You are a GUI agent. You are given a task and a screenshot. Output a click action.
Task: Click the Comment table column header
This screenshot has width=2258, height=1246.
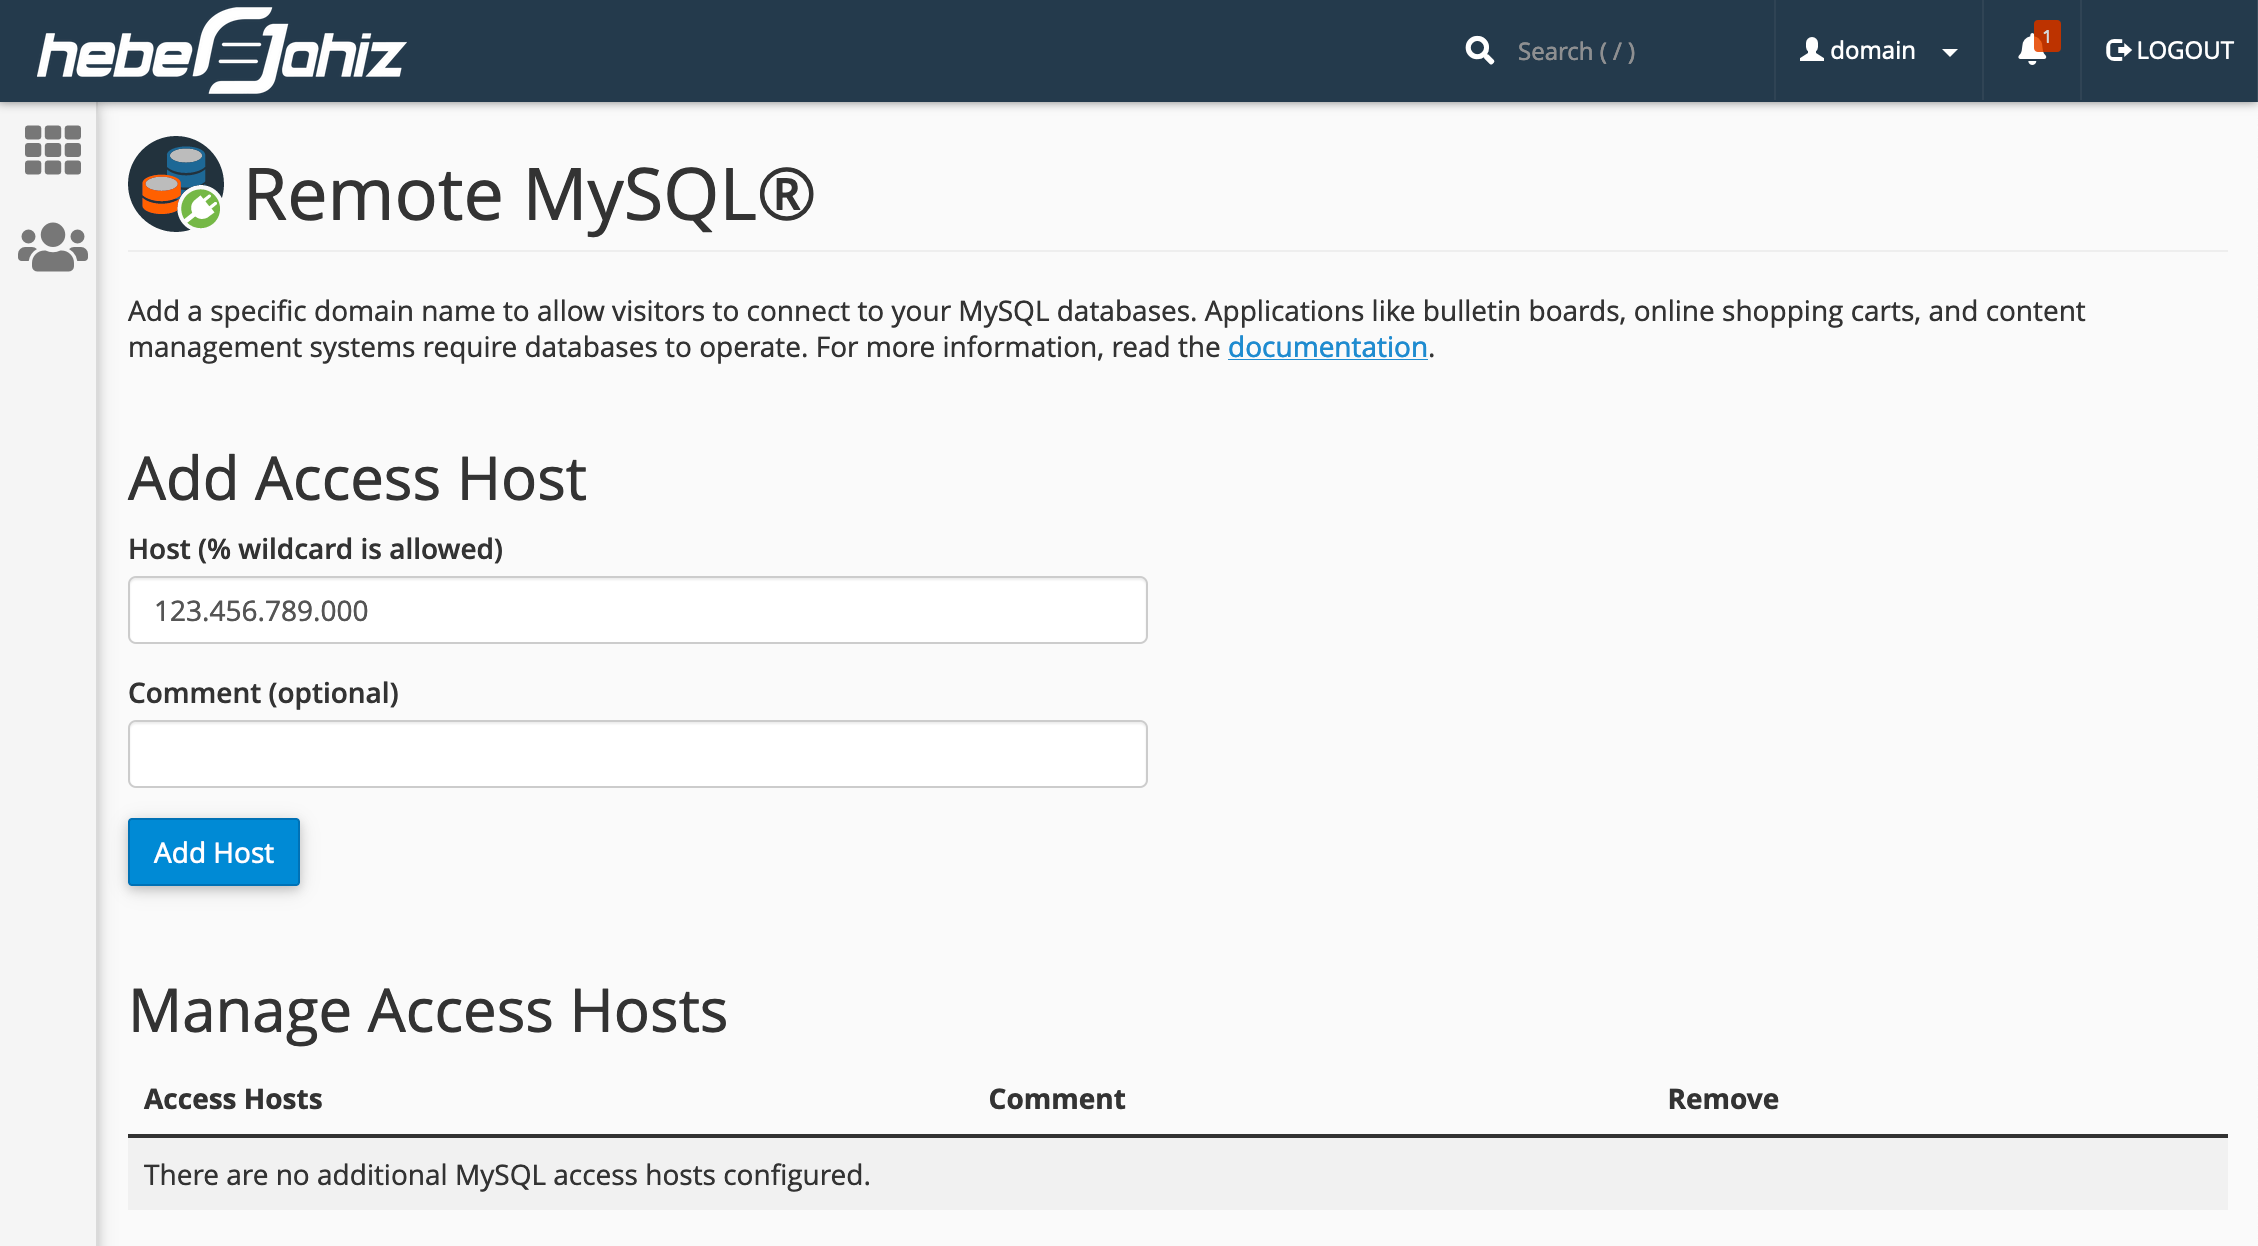(x=1056, y=1099)
